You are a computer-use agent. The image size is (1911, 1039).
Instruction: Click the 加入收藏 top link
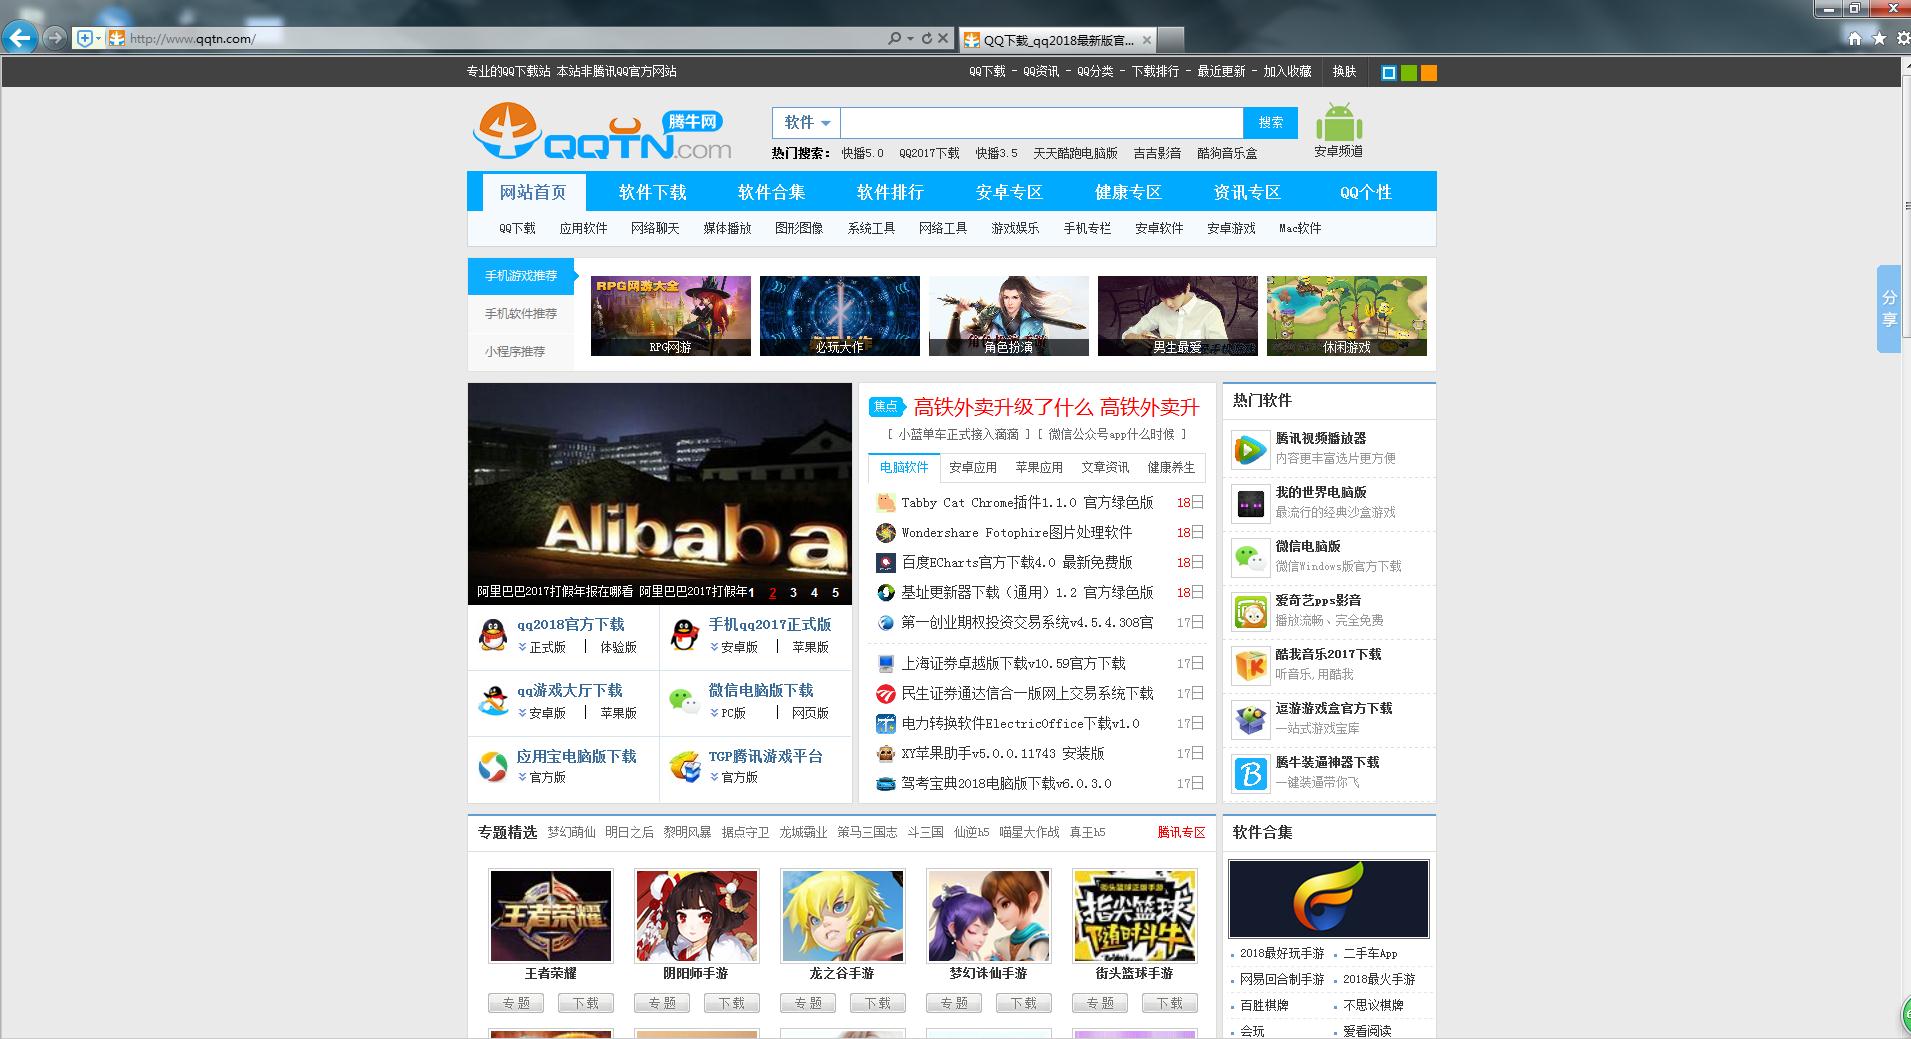click(1287, 72)
